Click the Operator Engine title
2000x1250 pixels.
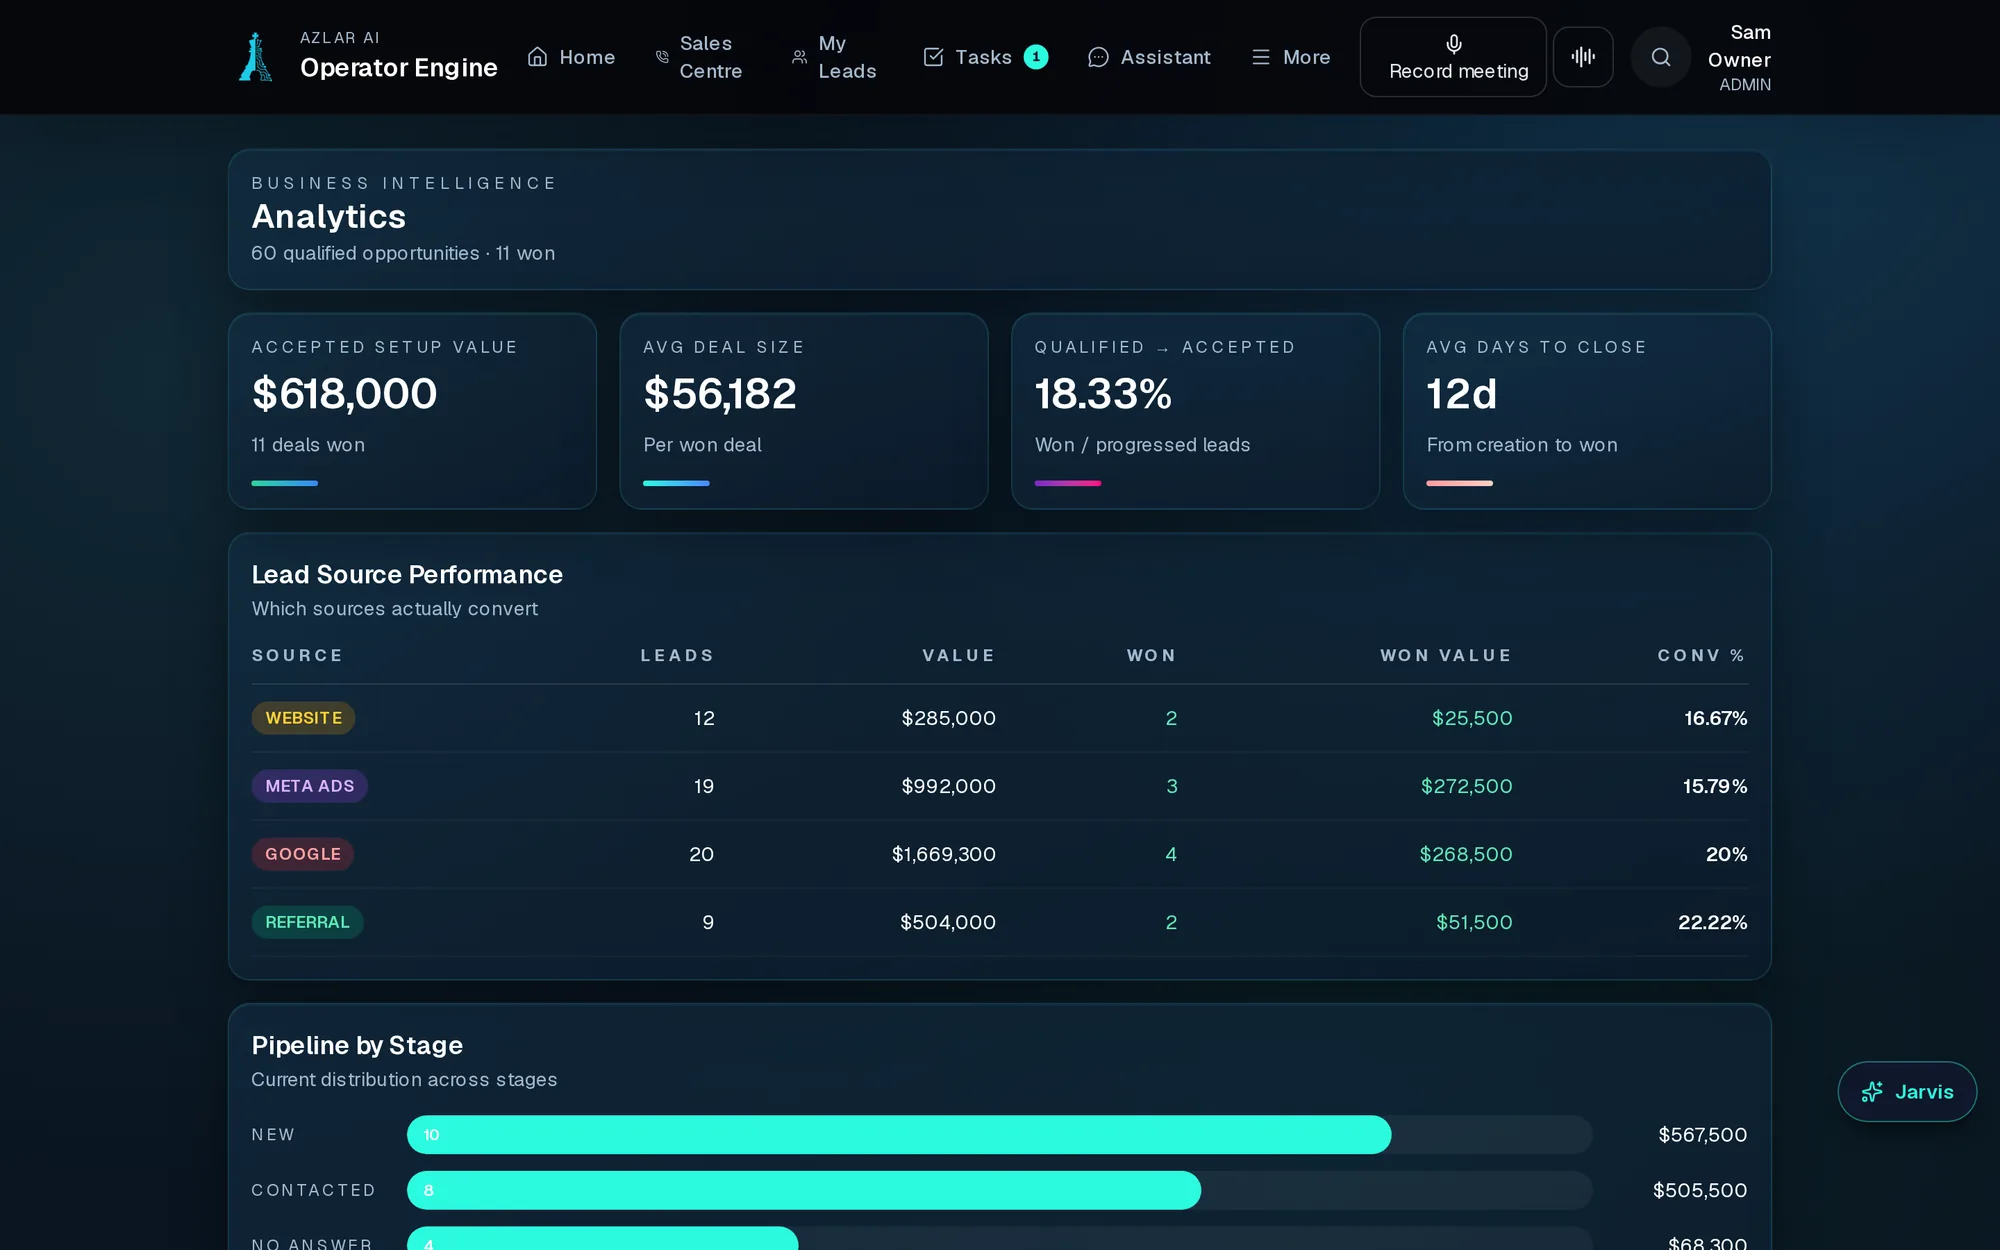(399, 68)
